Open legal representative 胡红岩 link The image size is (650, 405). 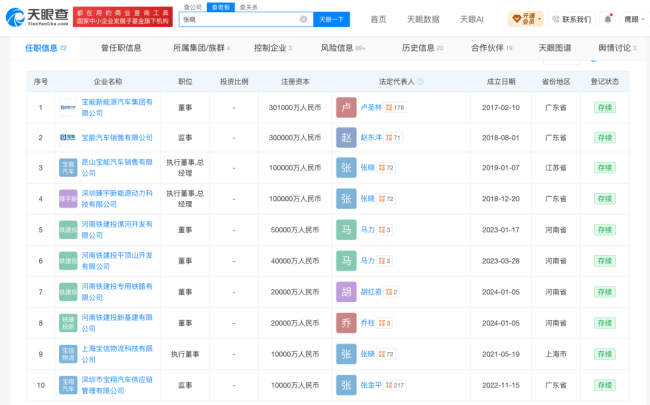(x=371, y=292)
